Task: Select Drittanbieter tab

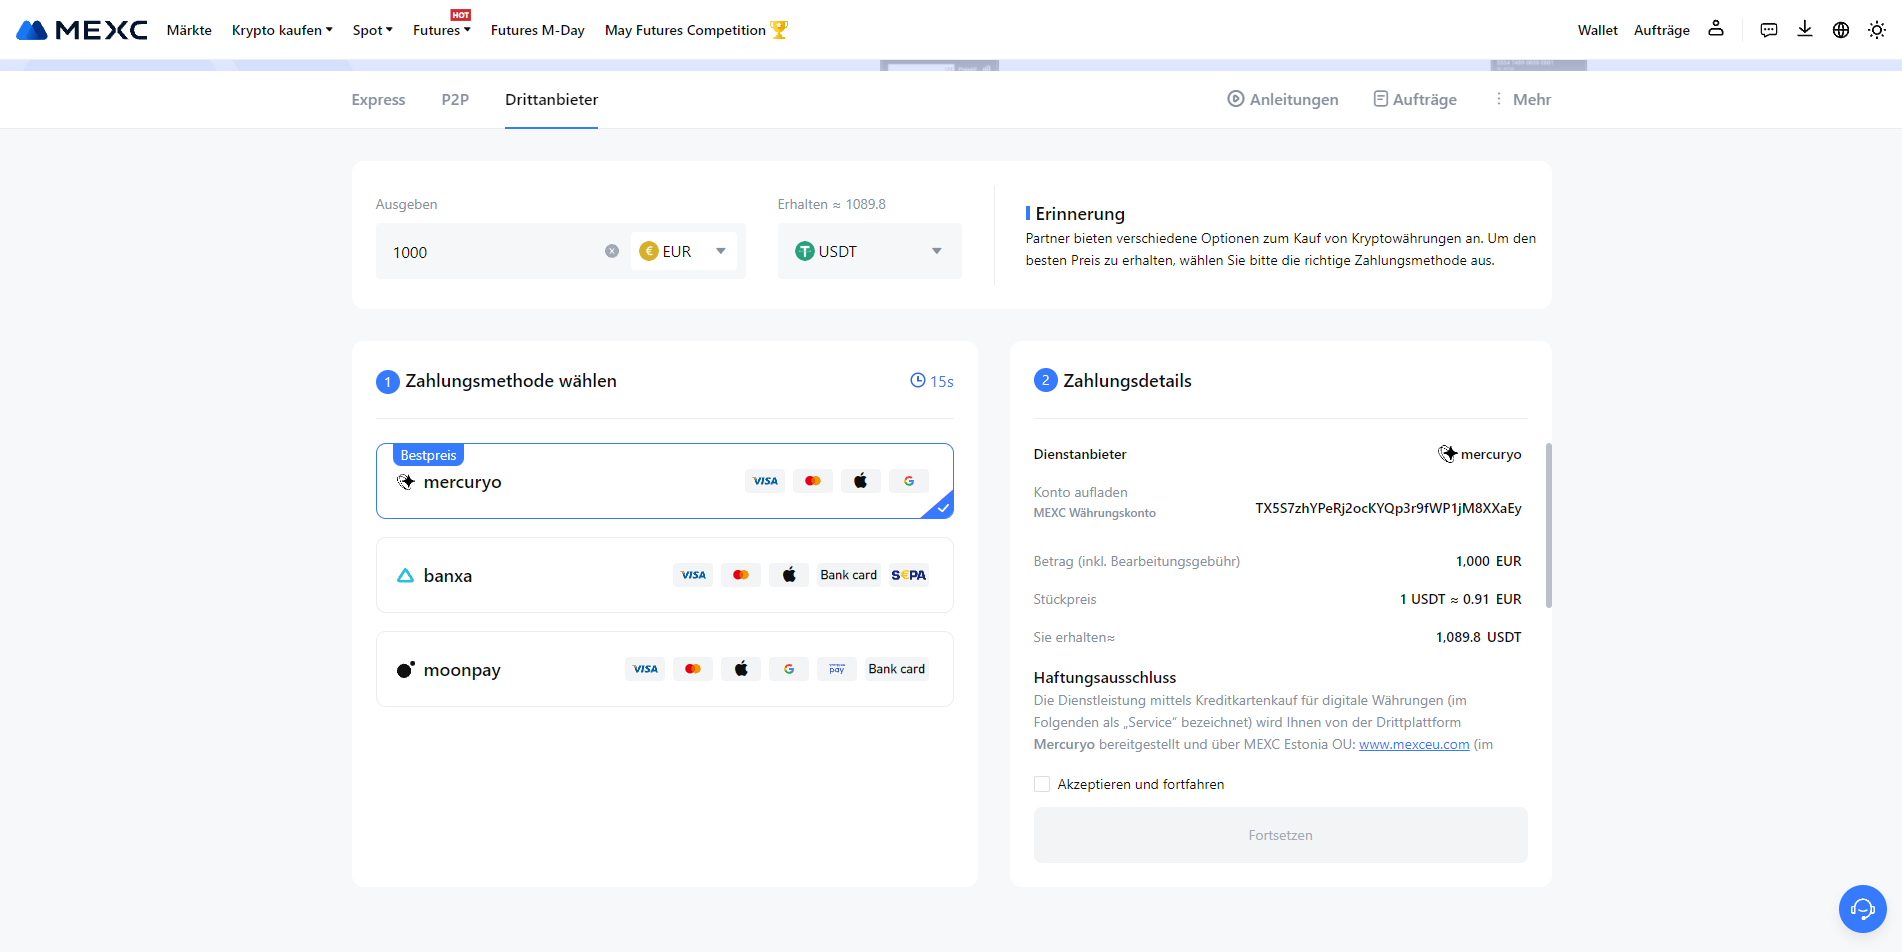Action: click(551, 99)
